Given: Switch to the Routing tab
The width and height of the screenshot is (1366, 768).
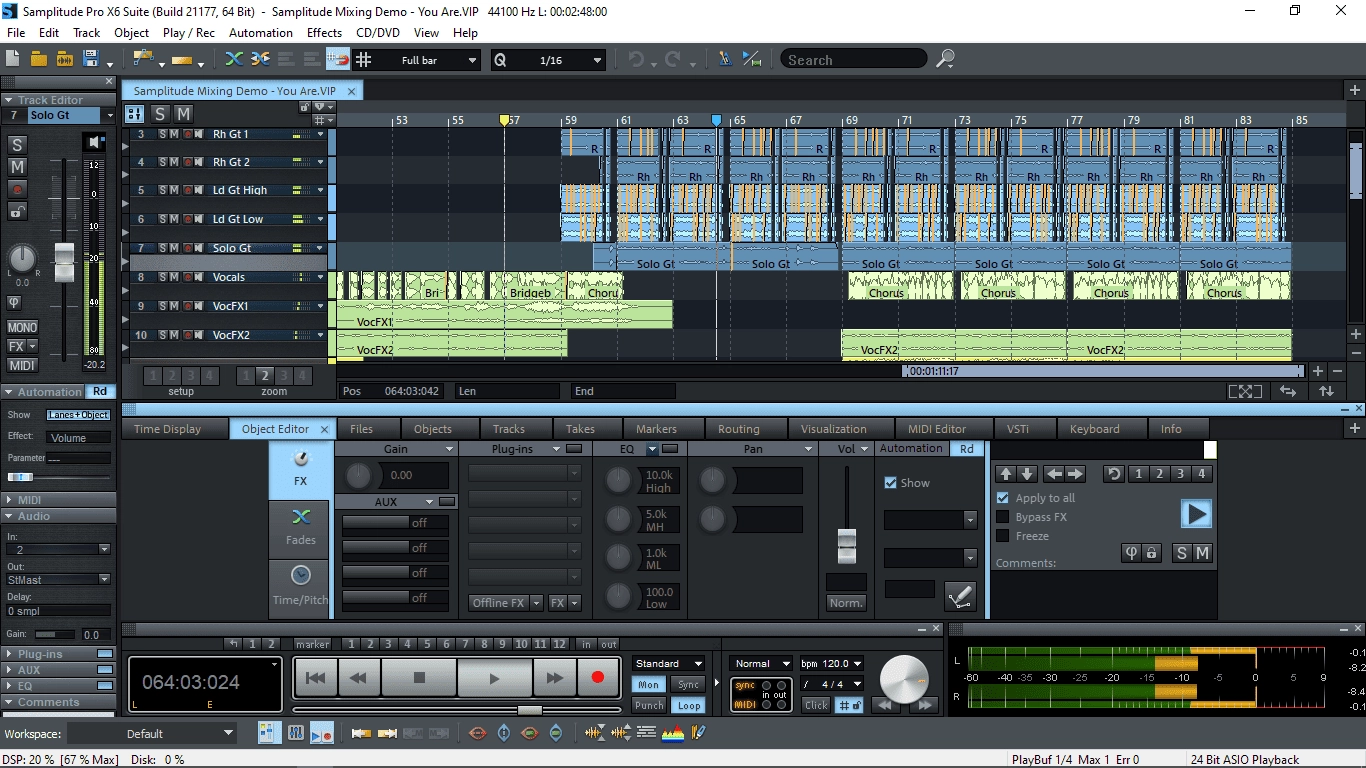Looking at the screenshot, I should 738,429.
